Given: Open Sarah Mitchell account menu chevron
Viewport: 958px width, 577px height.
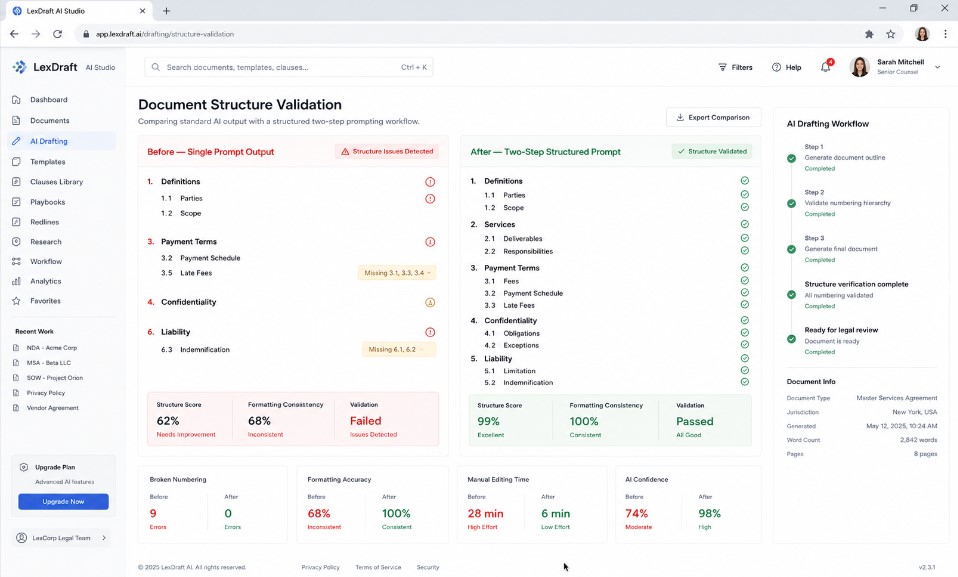Looking at the screenshot, I should point(937,67).
